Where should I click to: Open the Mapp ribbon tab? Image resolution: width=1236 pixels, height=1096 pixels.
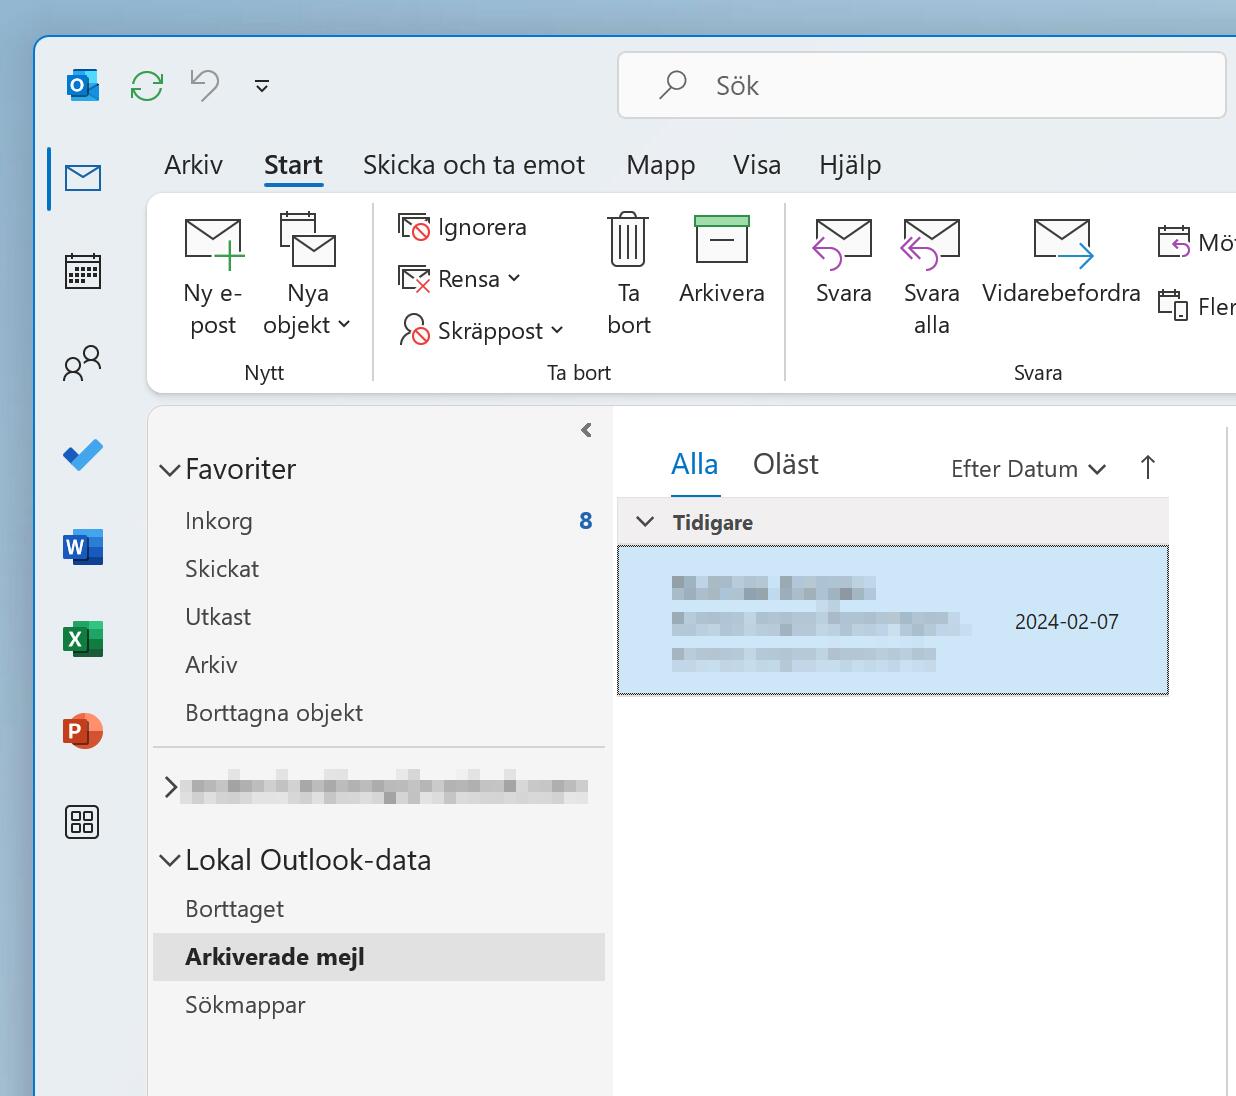click(660, 164)
